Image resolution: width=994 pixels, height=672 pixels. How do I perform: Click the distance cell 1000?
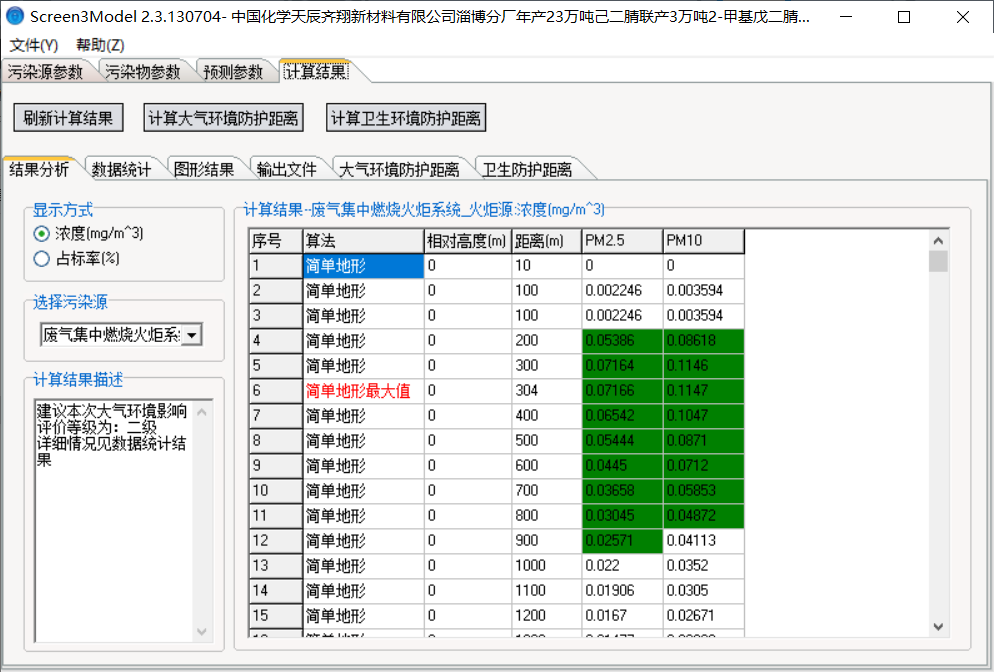[546, 565]
